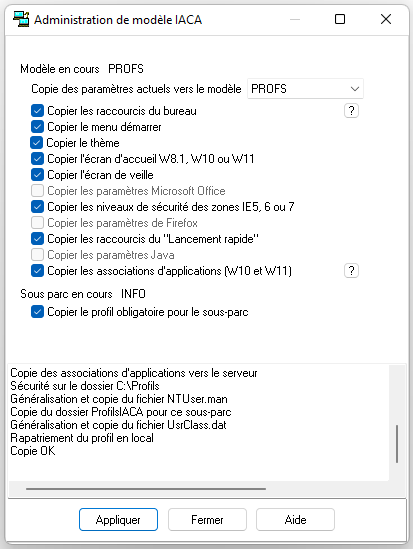Open help with the Aide button
This screenshot has width=413, height=549.
coord(295,520)
